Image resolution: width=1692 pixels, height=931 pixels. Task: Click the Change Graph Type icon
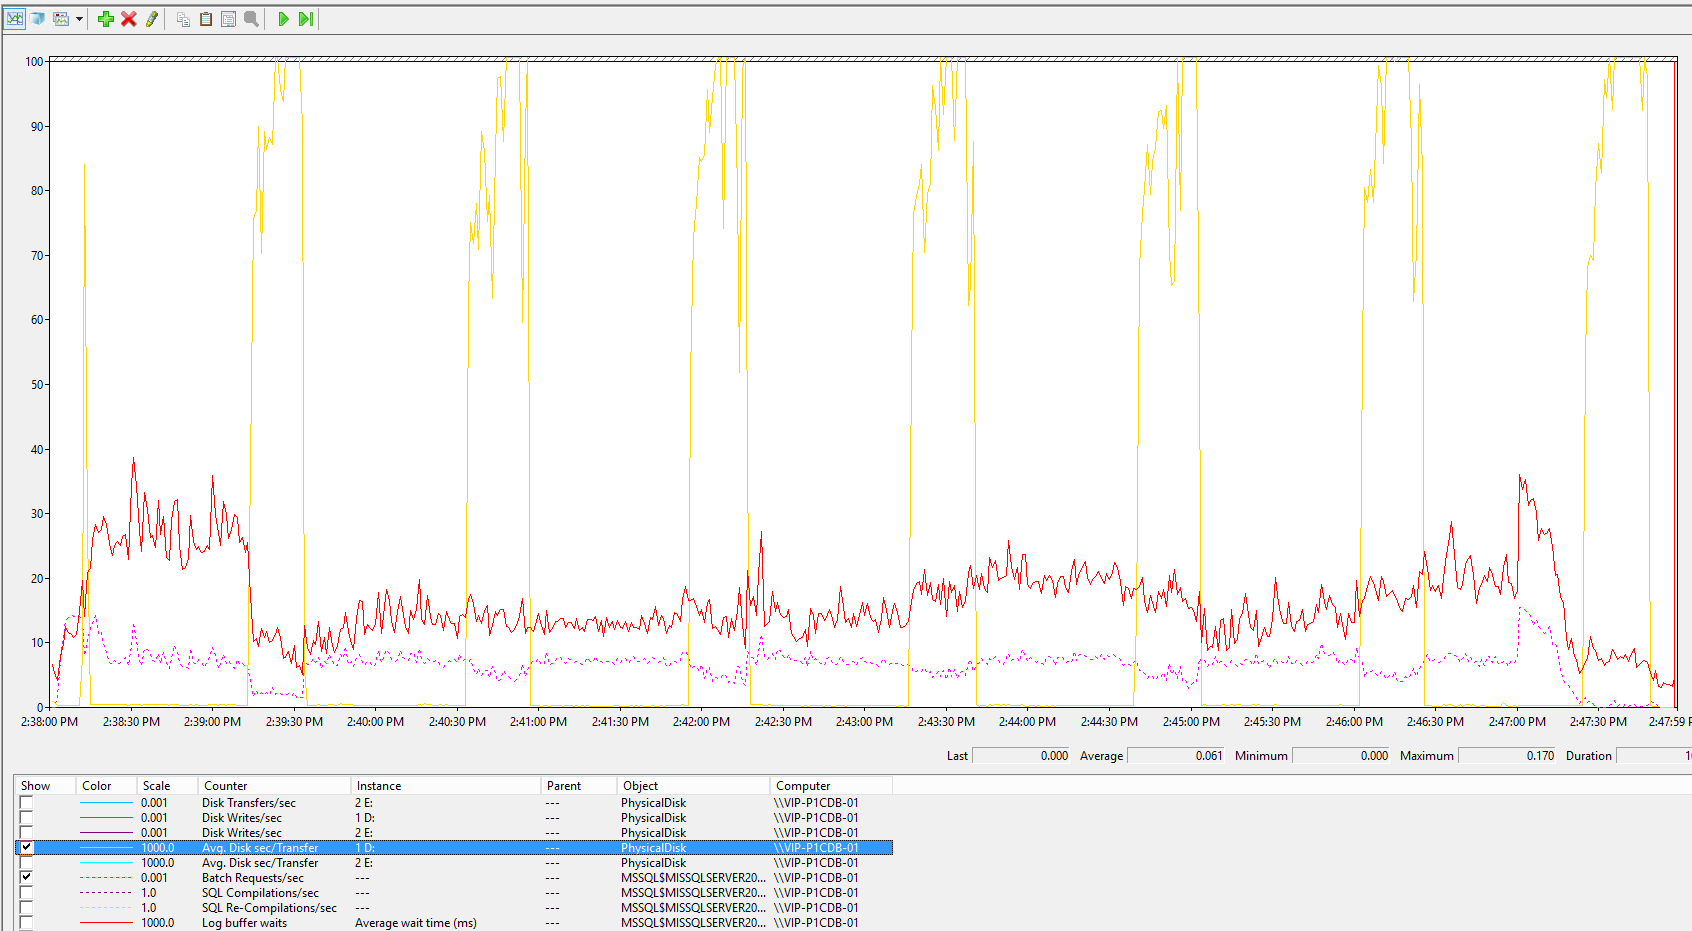point(61,19)
